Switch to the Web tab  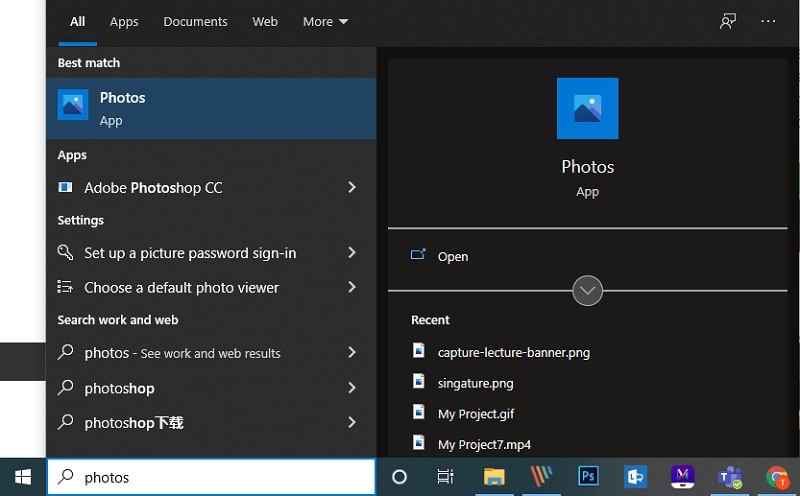click(265, 21)
